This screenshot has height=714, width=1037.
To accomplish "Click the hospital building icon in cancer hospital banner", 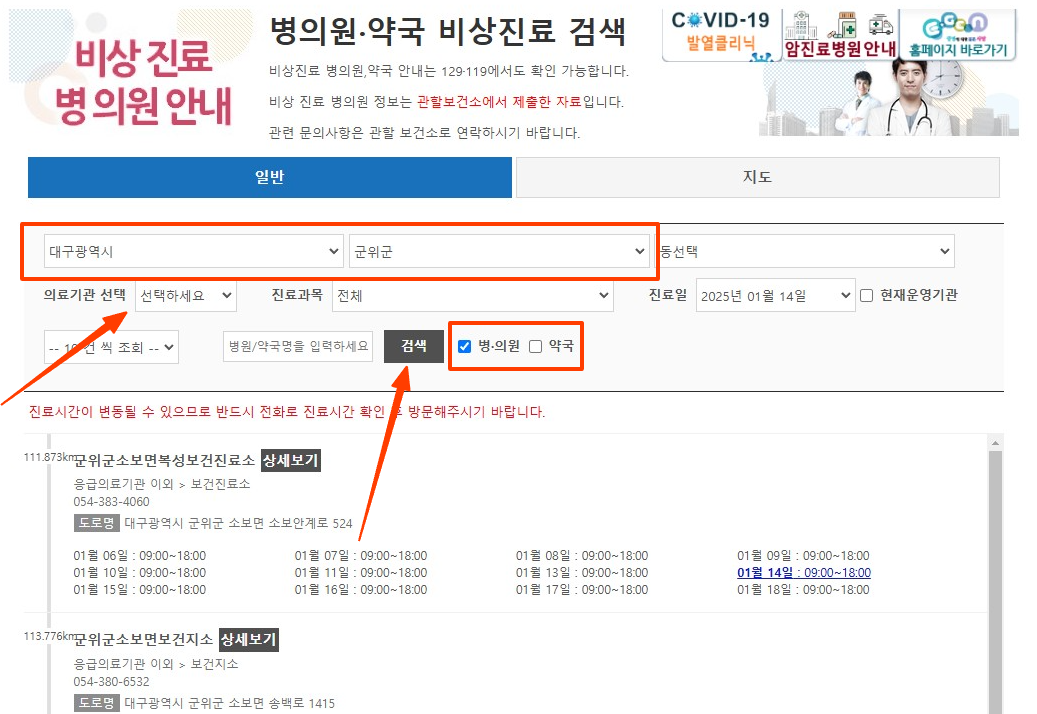I will click(800, 26).
